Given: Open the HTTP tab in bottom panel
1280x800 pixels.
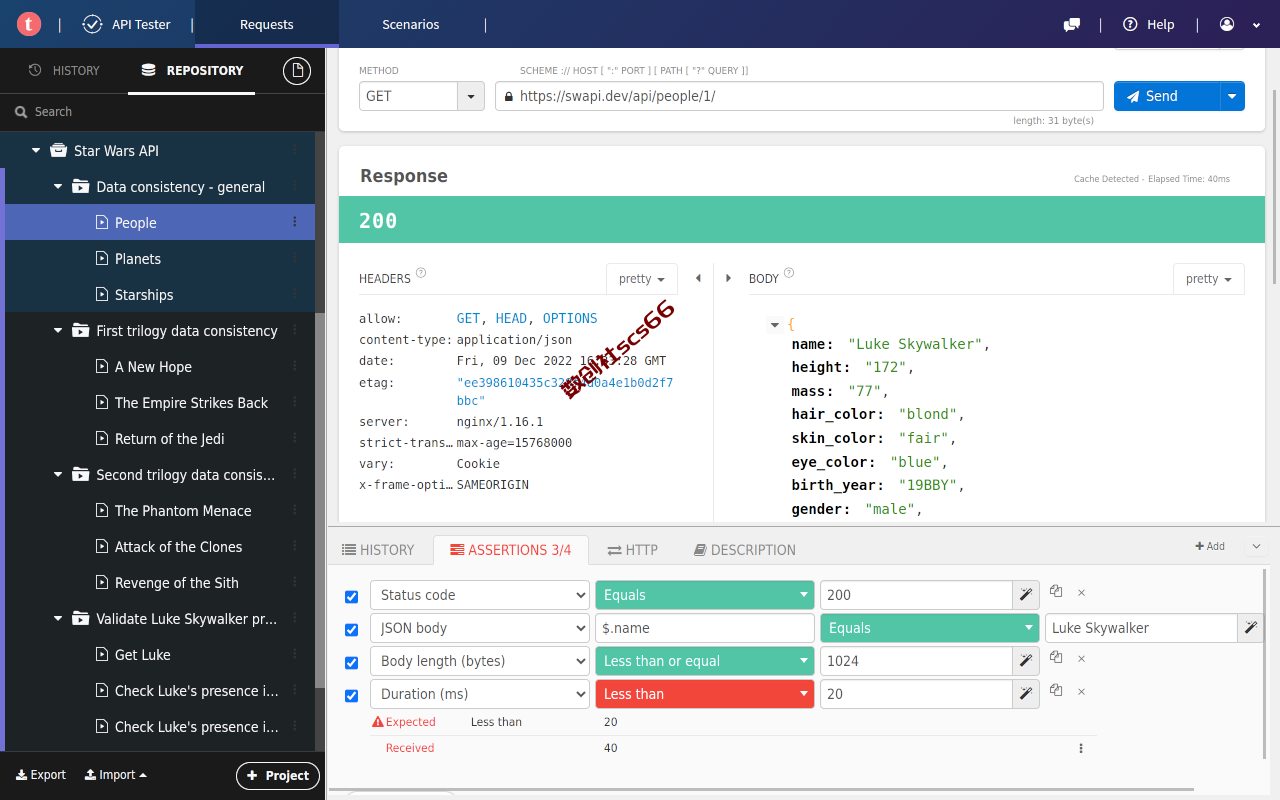Looking at the screenshot, I should [632, 550].
